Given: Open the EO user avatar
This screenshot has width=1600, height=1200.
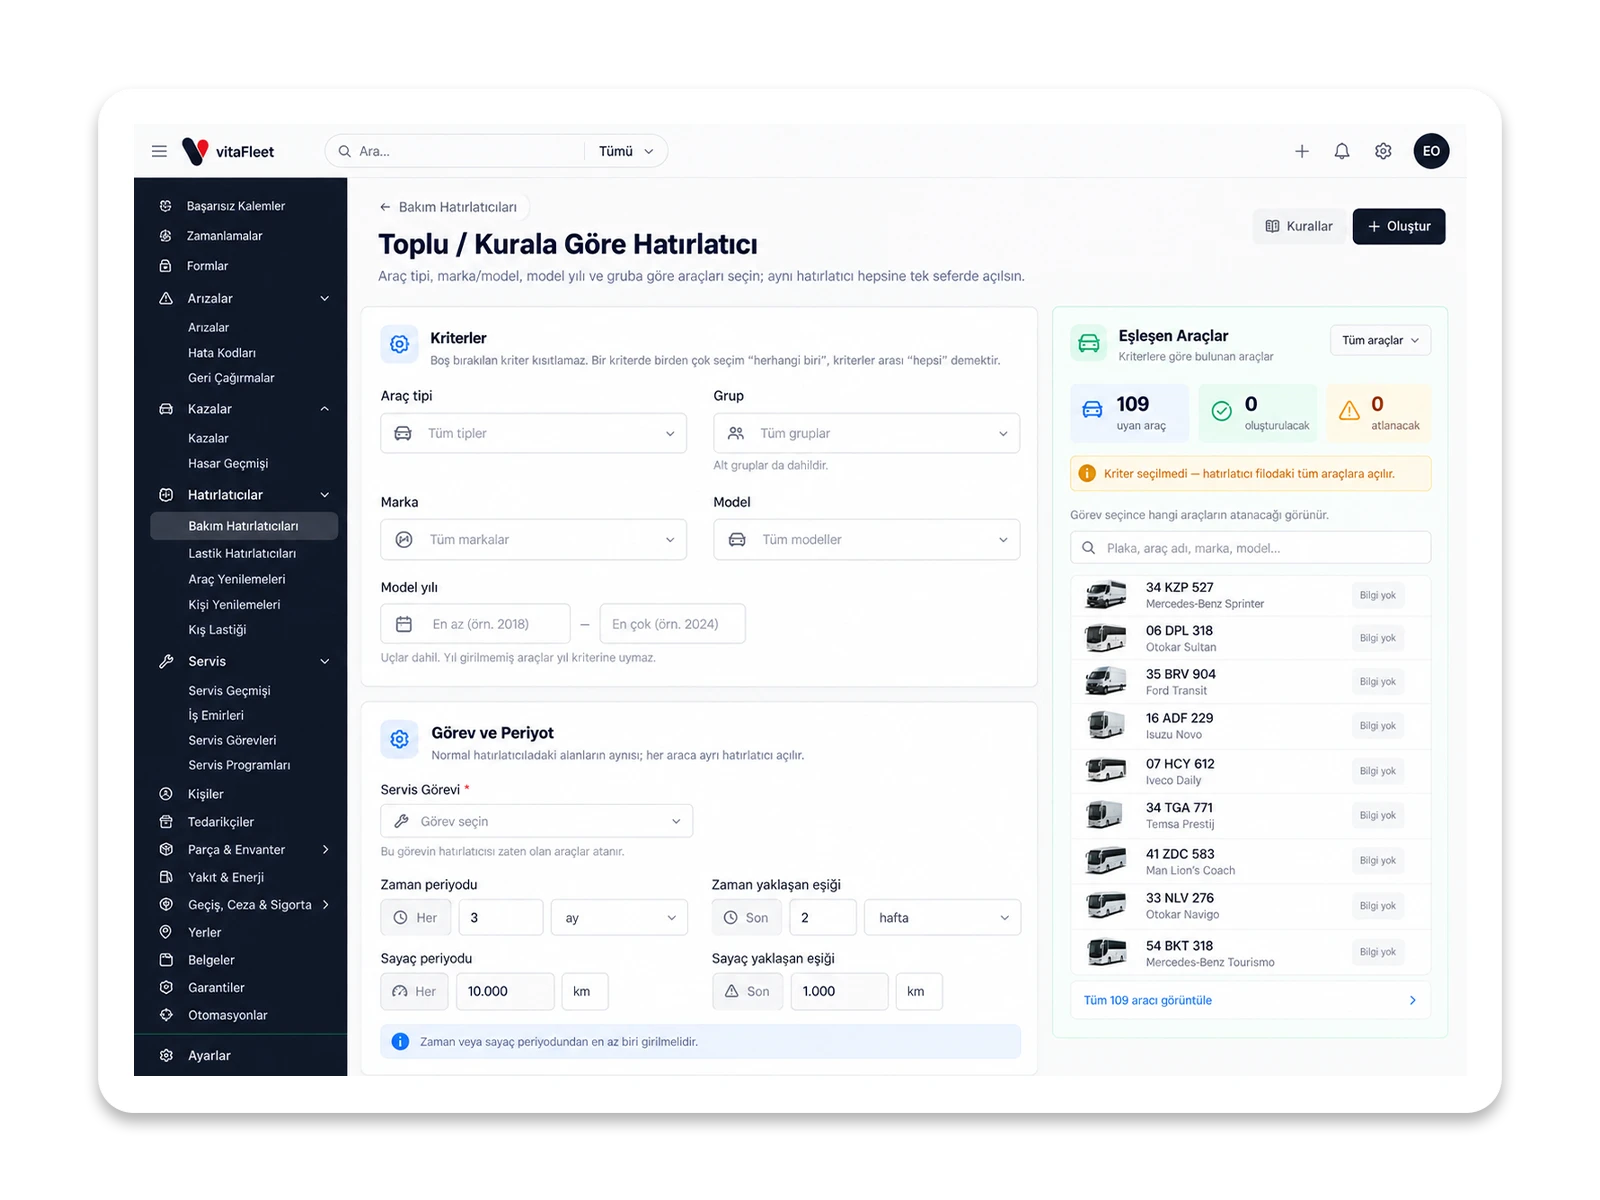Looking at the screenshot, I should click(x=1431, y=151).
